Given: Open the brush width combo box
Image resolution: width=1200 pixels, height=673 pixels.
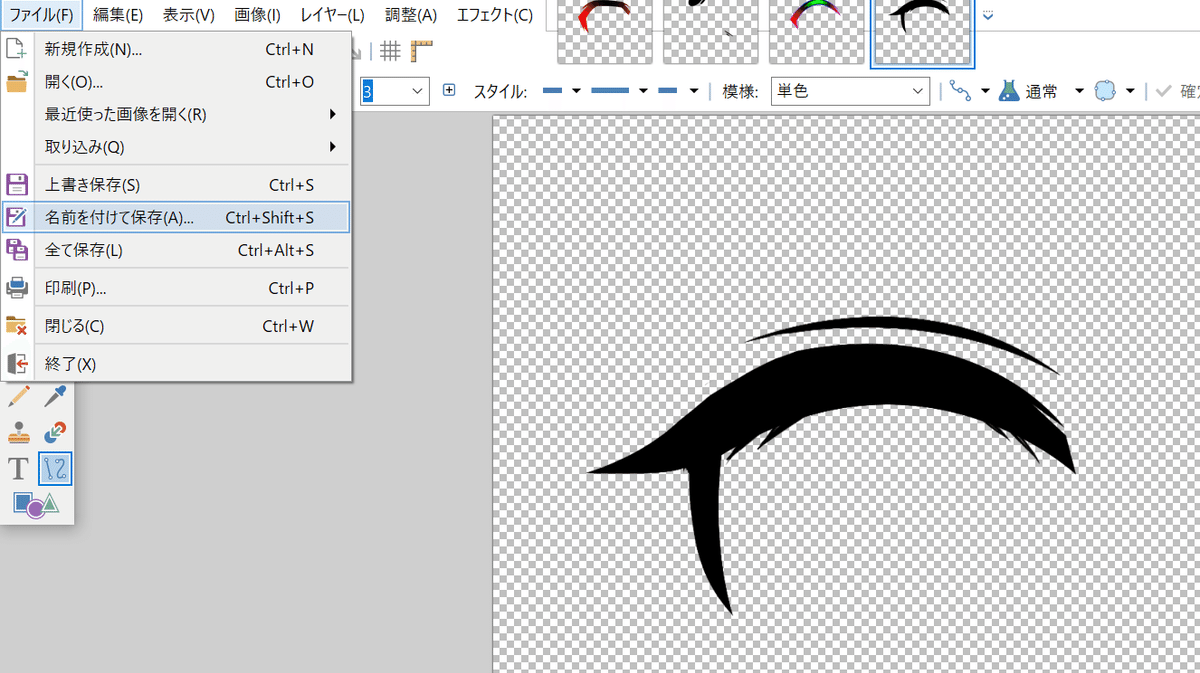Looking at the screenshot, I should [394, 91].
